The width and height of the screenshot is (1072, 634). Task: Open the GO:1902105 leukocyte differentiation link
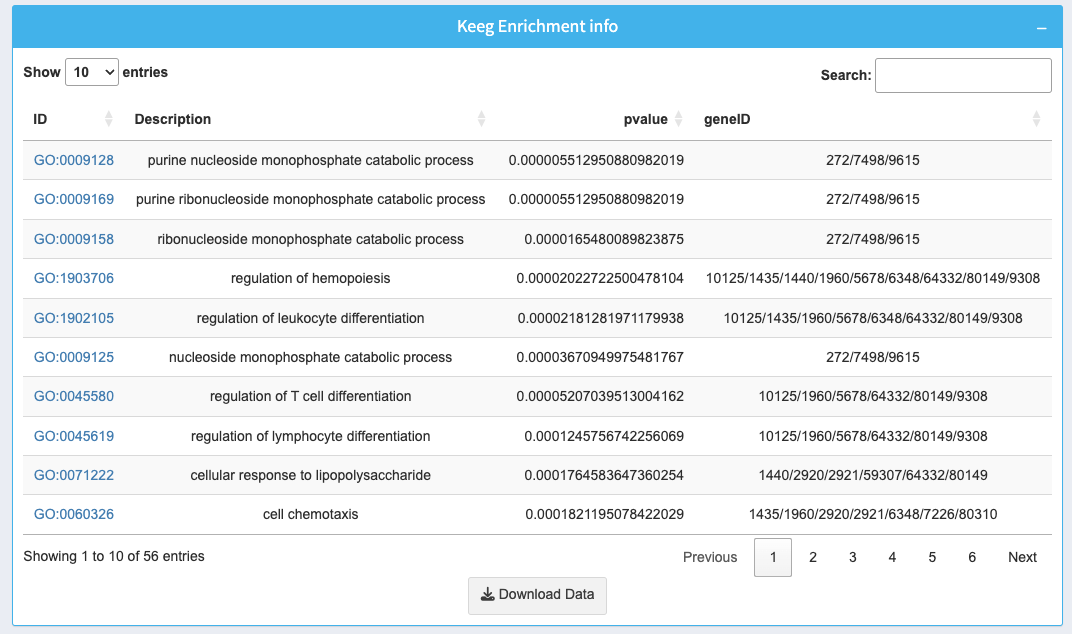coord(74,318)
